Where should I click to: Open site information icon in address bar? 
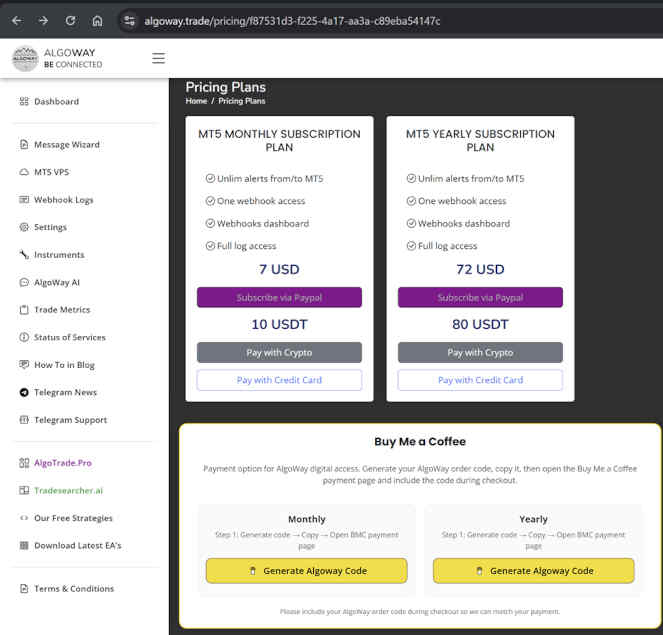(129, 20)
